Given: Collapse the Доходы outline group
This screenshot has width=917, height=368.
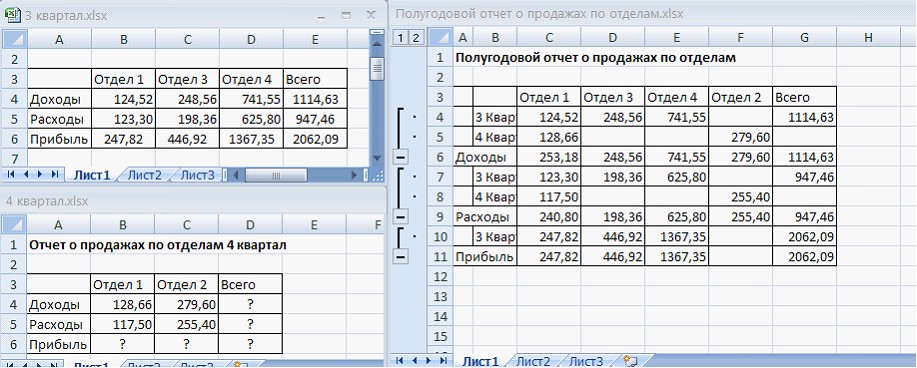Looking at the screenshot, I should (401, 157).
